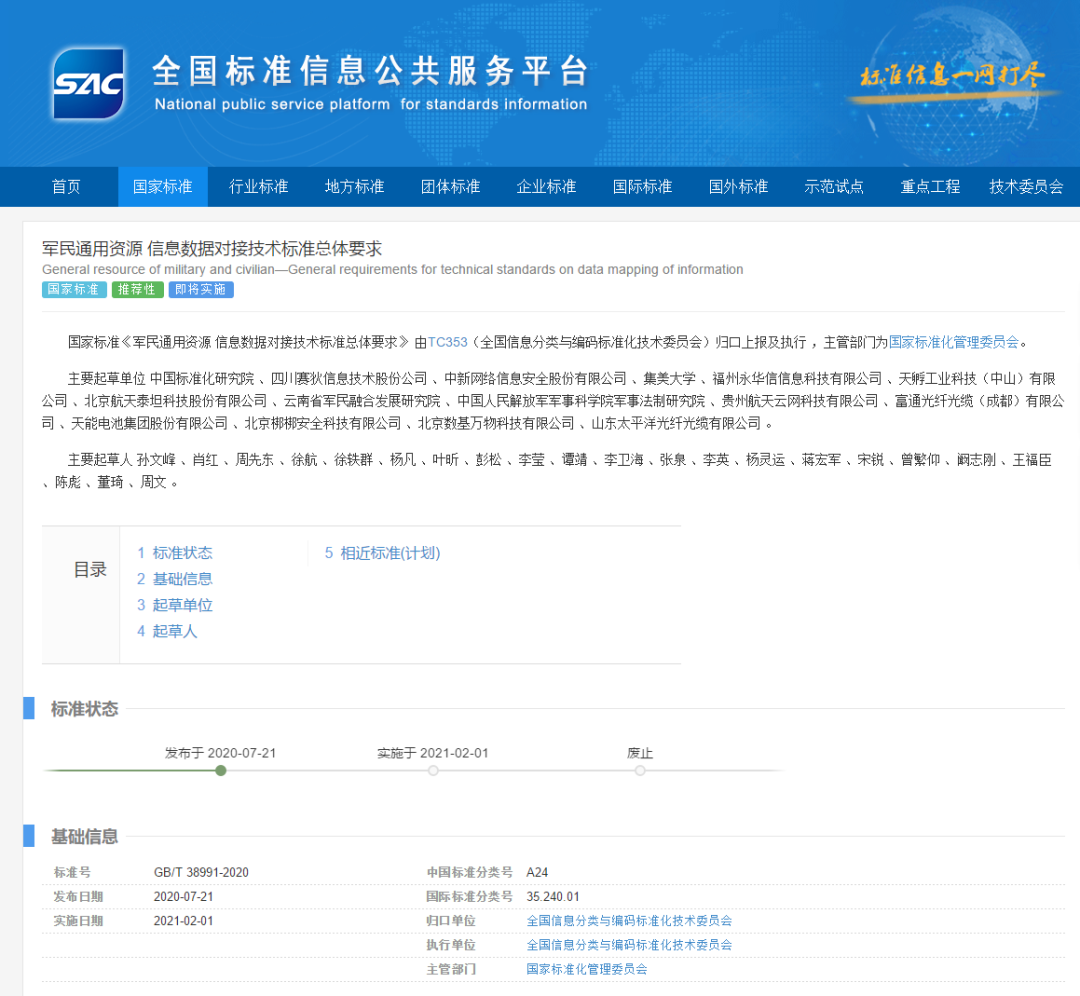Open the 技术委员会 page
This screenshot has width=1080, height=996.
click(x=1026, y=186)
